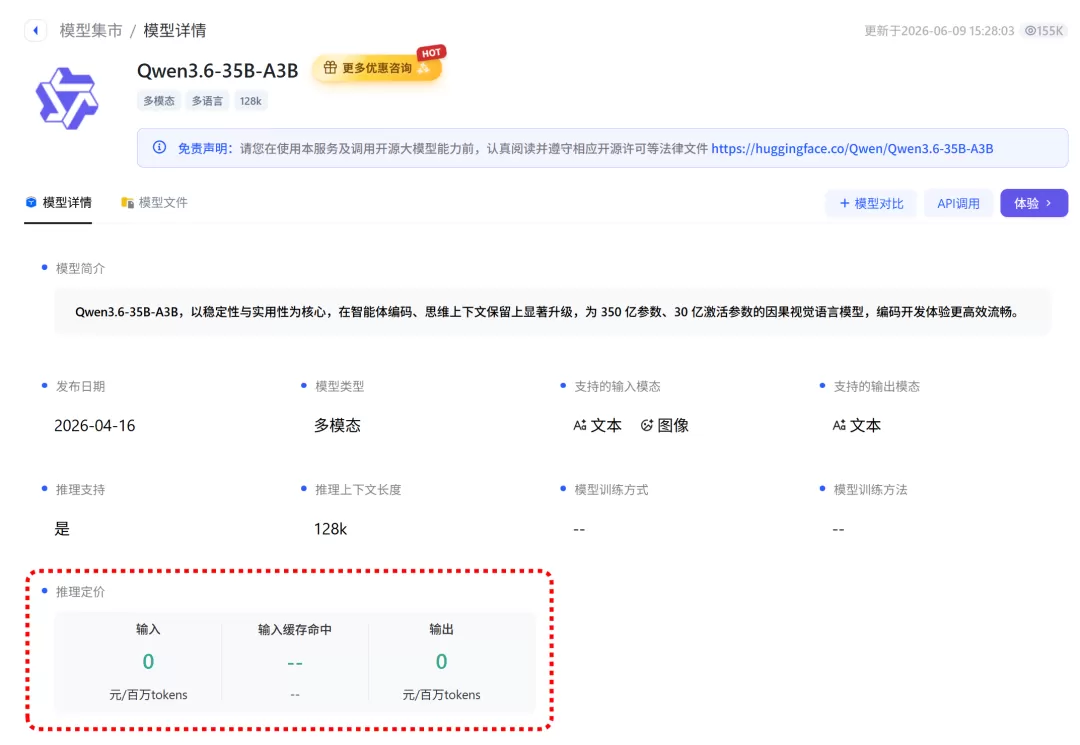Click the 支持的输入模态 label

coord(618,386)
